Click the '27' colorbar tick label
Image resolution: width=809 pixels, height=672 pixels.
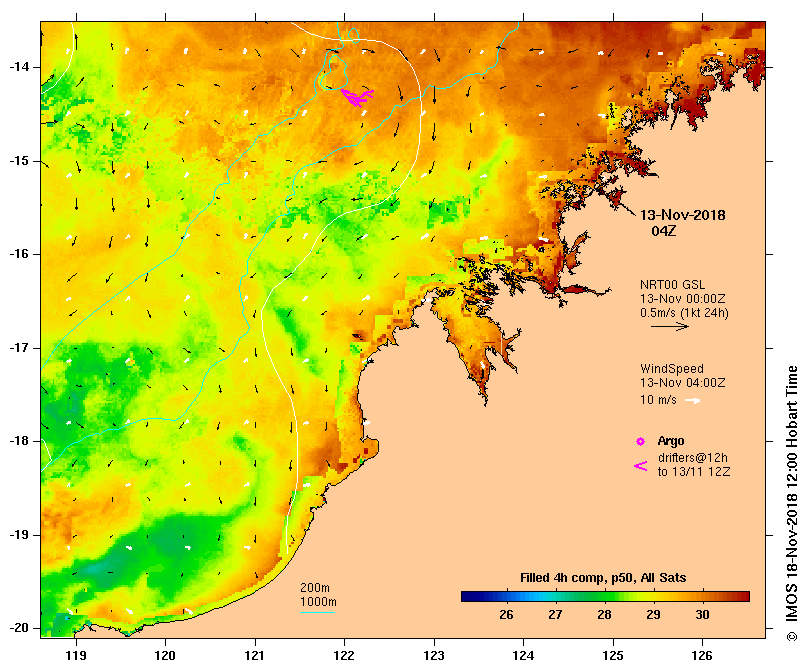(x=555, y=615)
